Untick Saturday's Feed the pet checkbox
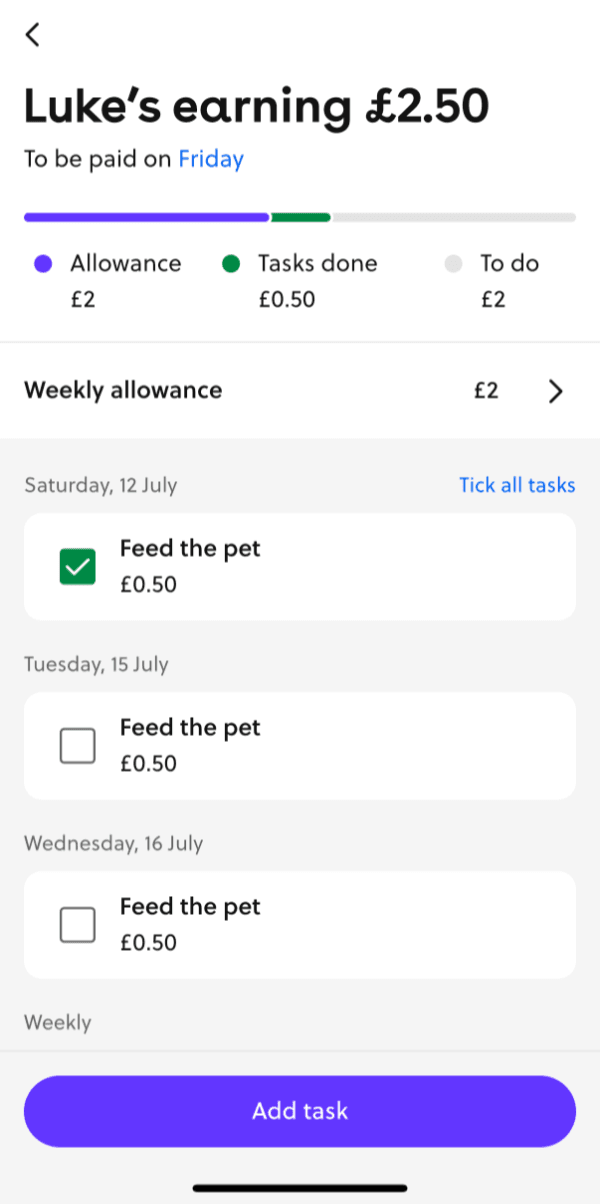 78,567
